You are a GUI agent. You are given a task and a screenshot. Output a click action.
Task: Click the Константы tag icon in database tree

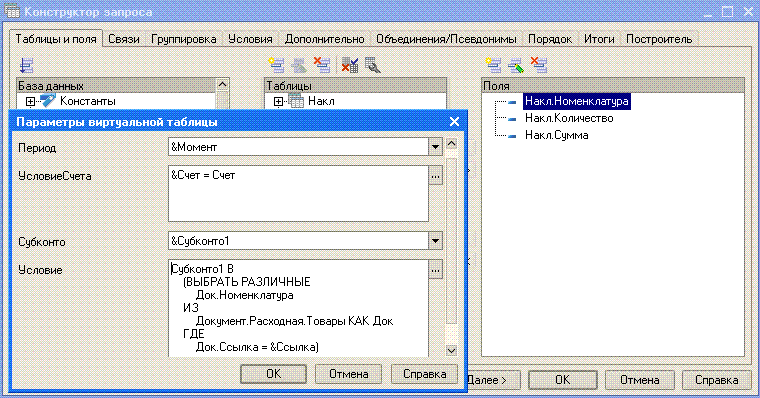point(48,101)
